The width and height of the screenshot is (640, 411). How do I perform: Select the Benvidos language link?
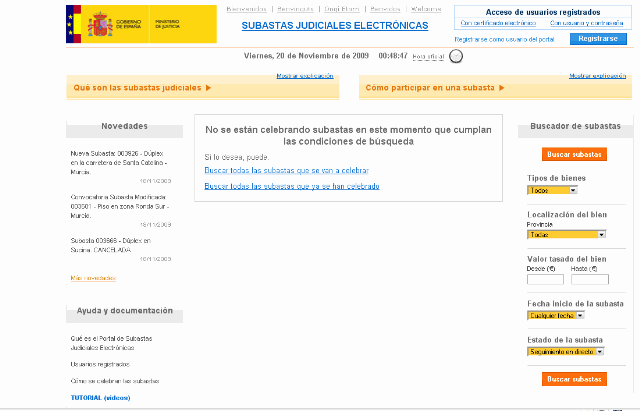(x=385, y=9)
